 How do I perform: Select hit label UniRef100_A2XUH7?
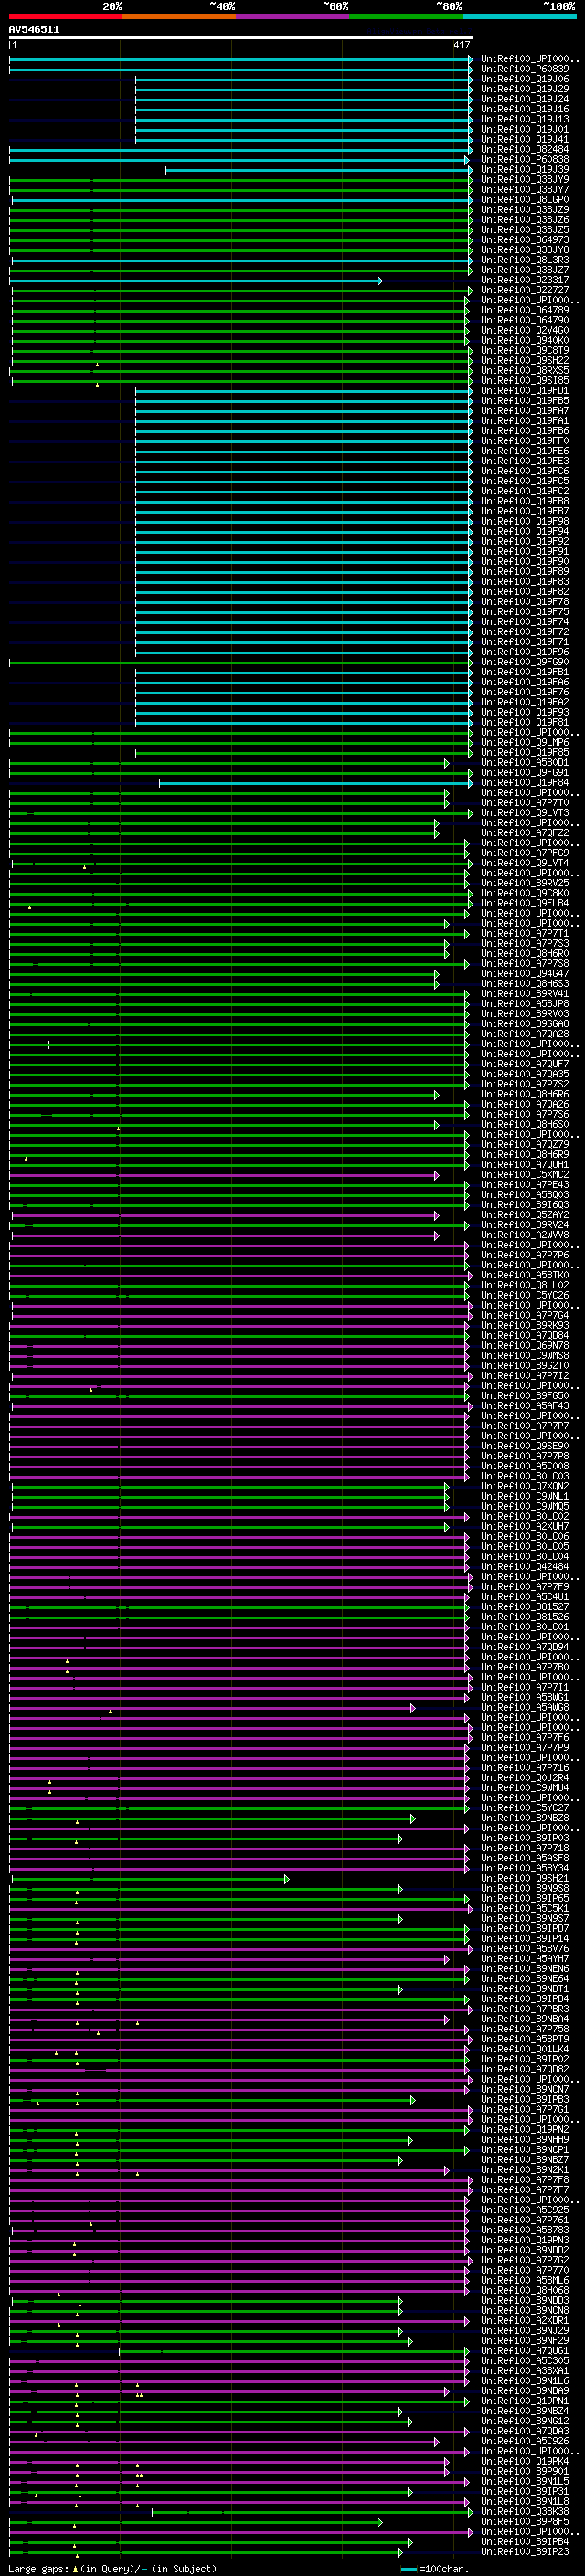pyautogui.click(x=525, y=1527)
